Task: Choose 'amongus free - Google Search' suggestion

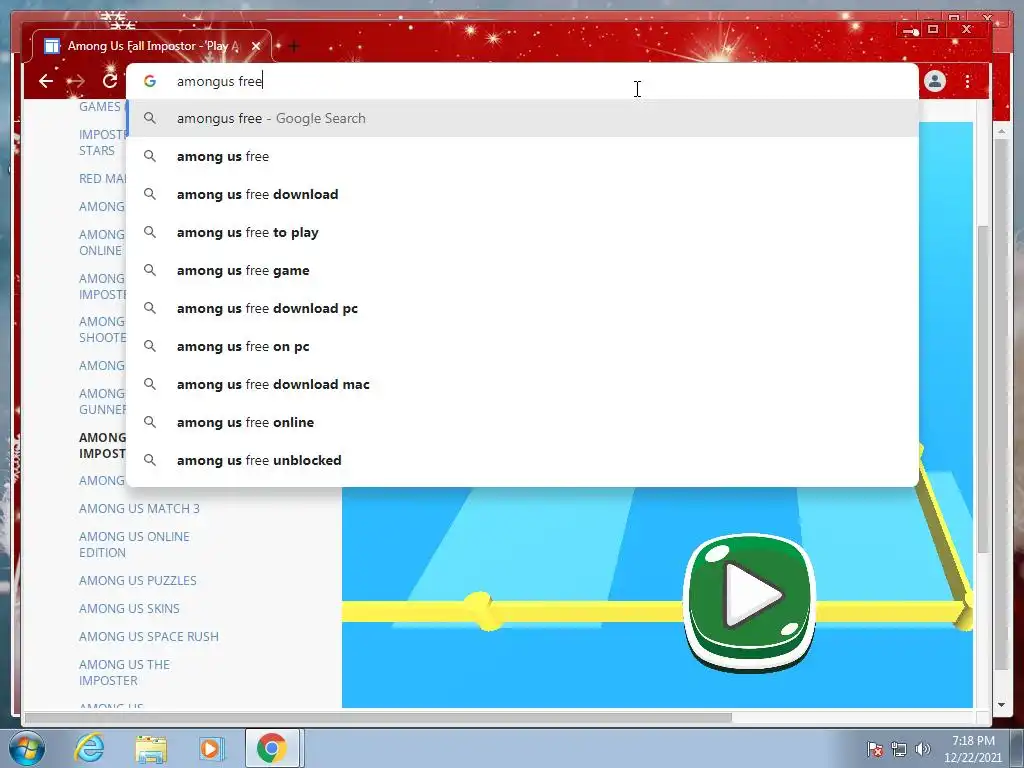Action: click(522, 118)
